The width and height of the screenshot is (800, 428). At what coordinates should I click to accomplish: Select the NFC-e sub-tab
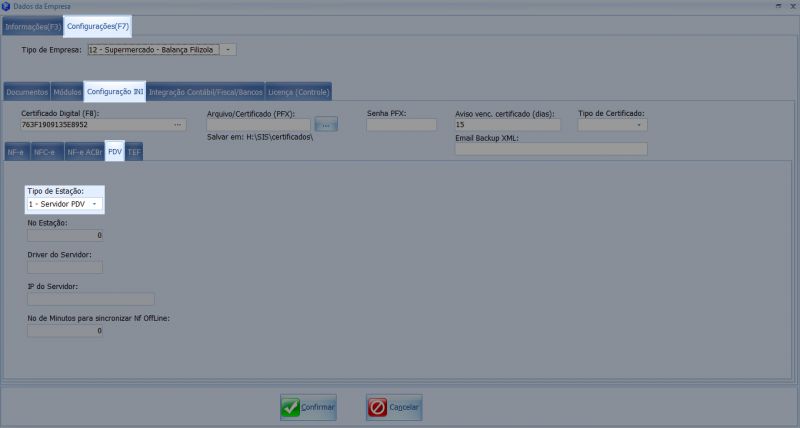(45, 152)
